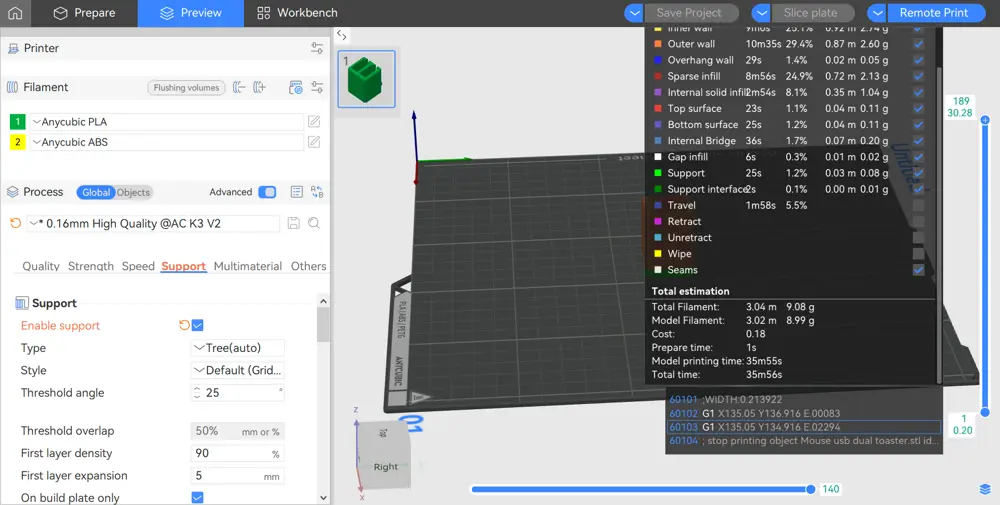Select Global process scope

96,192
